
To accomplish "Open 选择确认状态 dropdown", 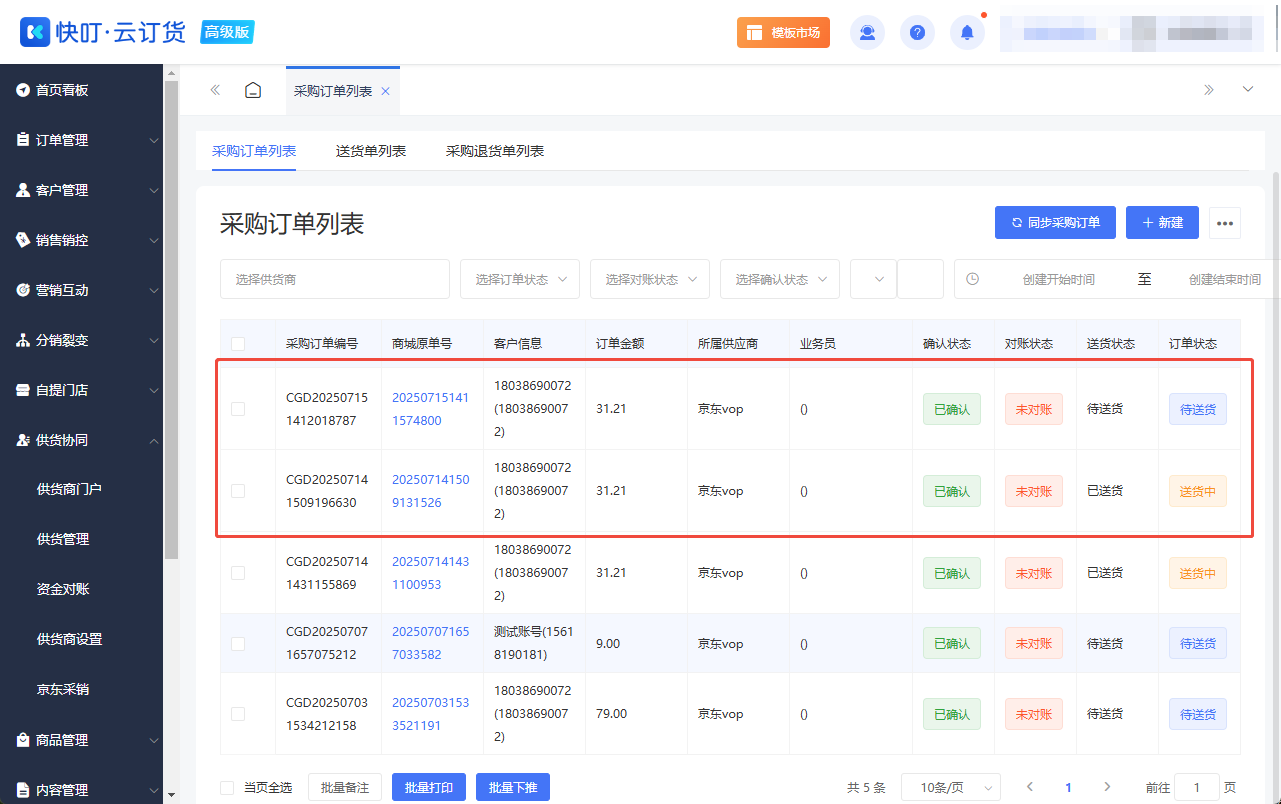I will point(780,279).
